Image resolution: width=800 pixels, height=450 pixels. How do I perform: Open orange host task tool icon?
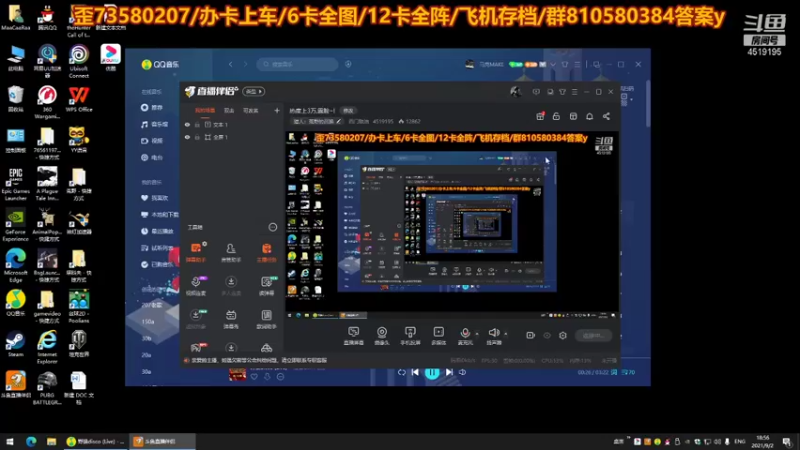pyautogui.click(x=266, y=252)
